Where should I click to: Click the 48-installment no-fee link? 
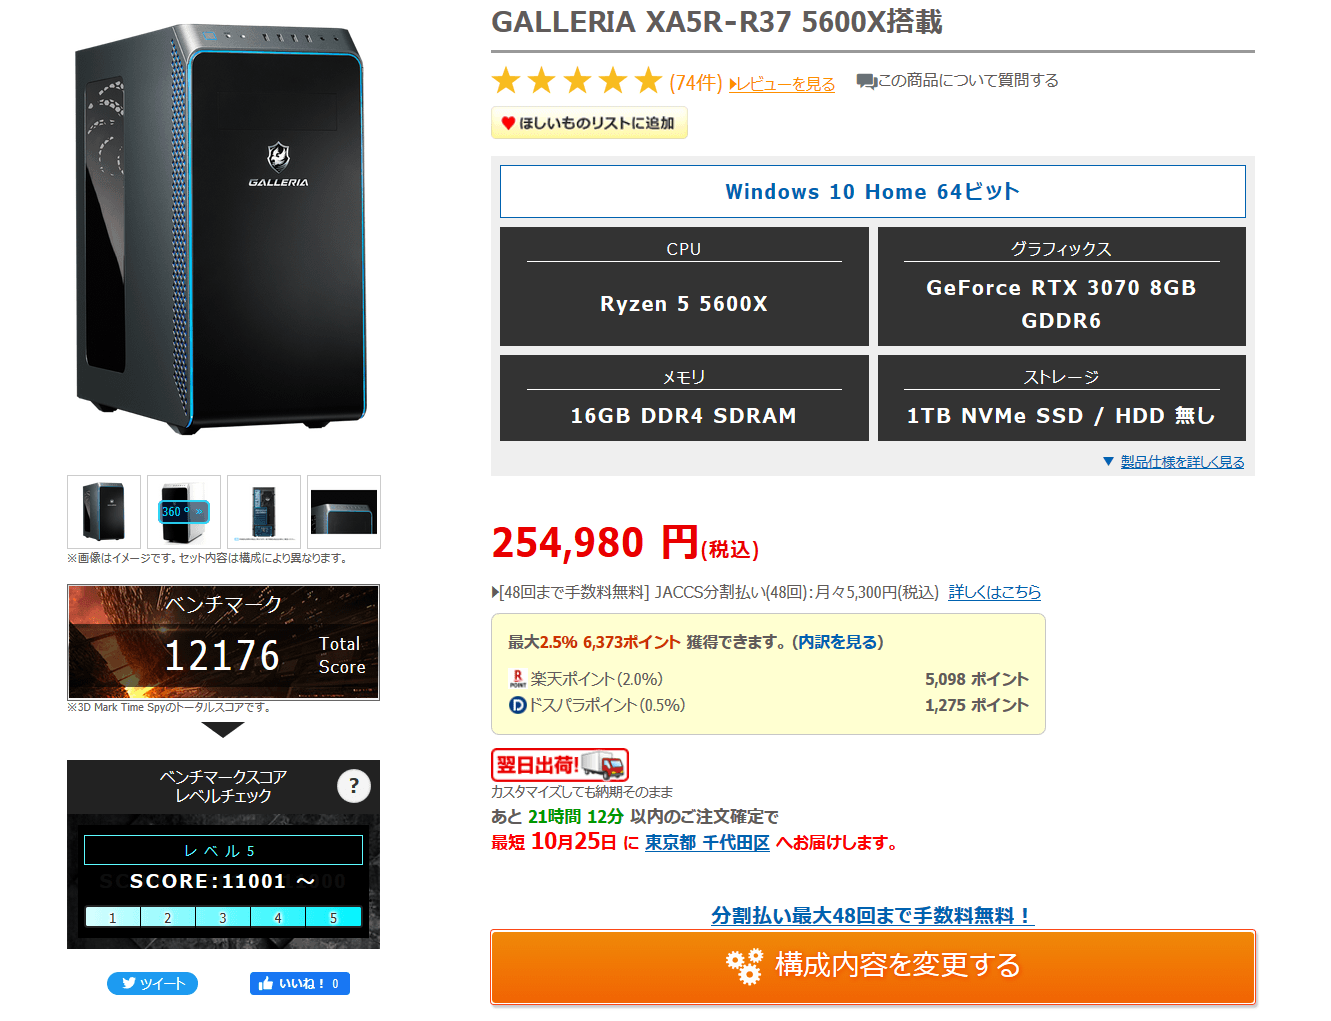(x=872, y=915)
